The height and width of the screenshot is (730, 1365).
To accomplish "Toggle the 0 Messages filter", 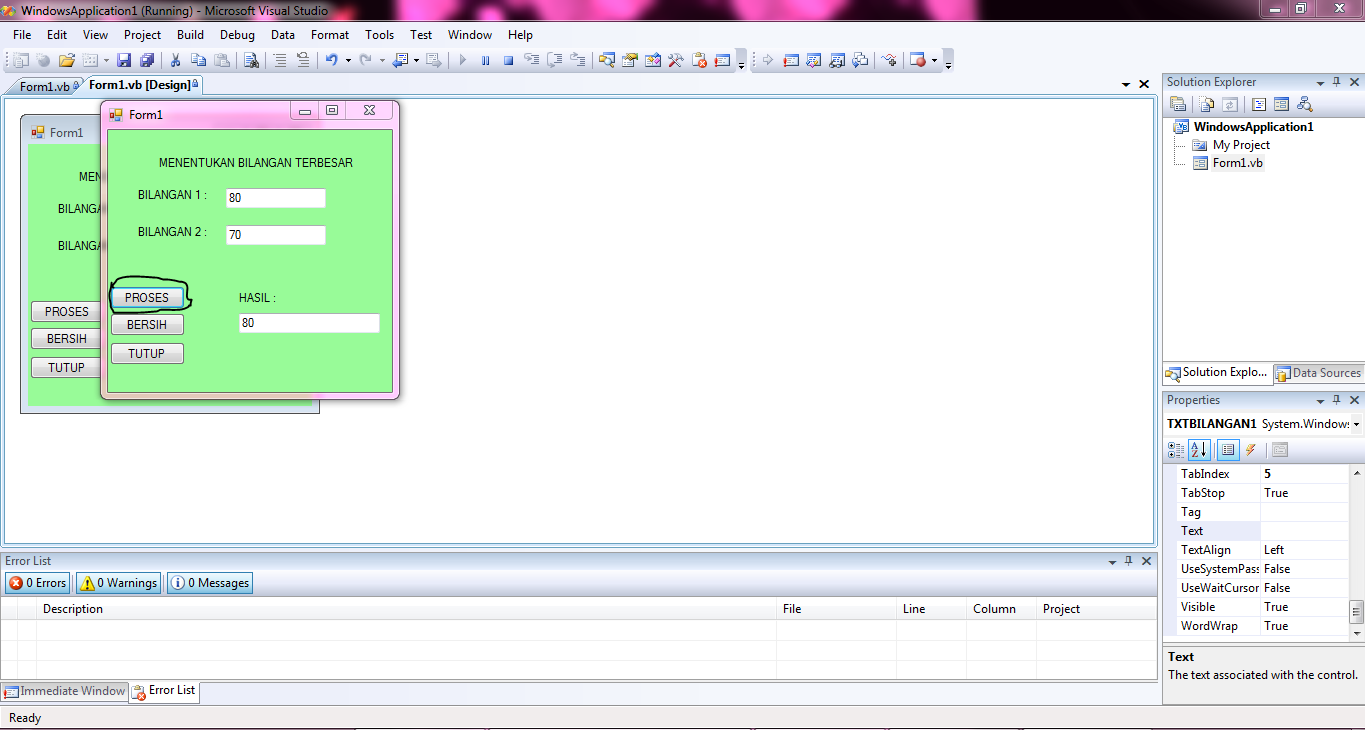I will tap(209, 582).
